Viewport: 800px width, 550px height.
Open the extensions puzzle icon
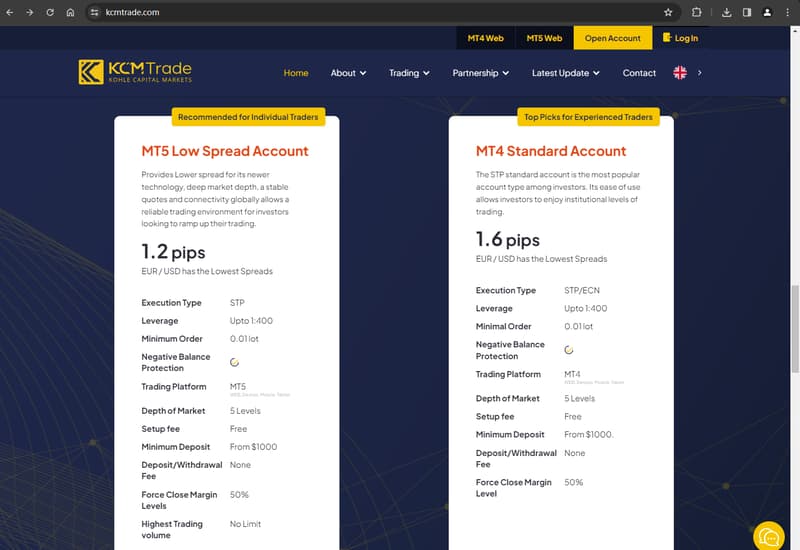696,12
